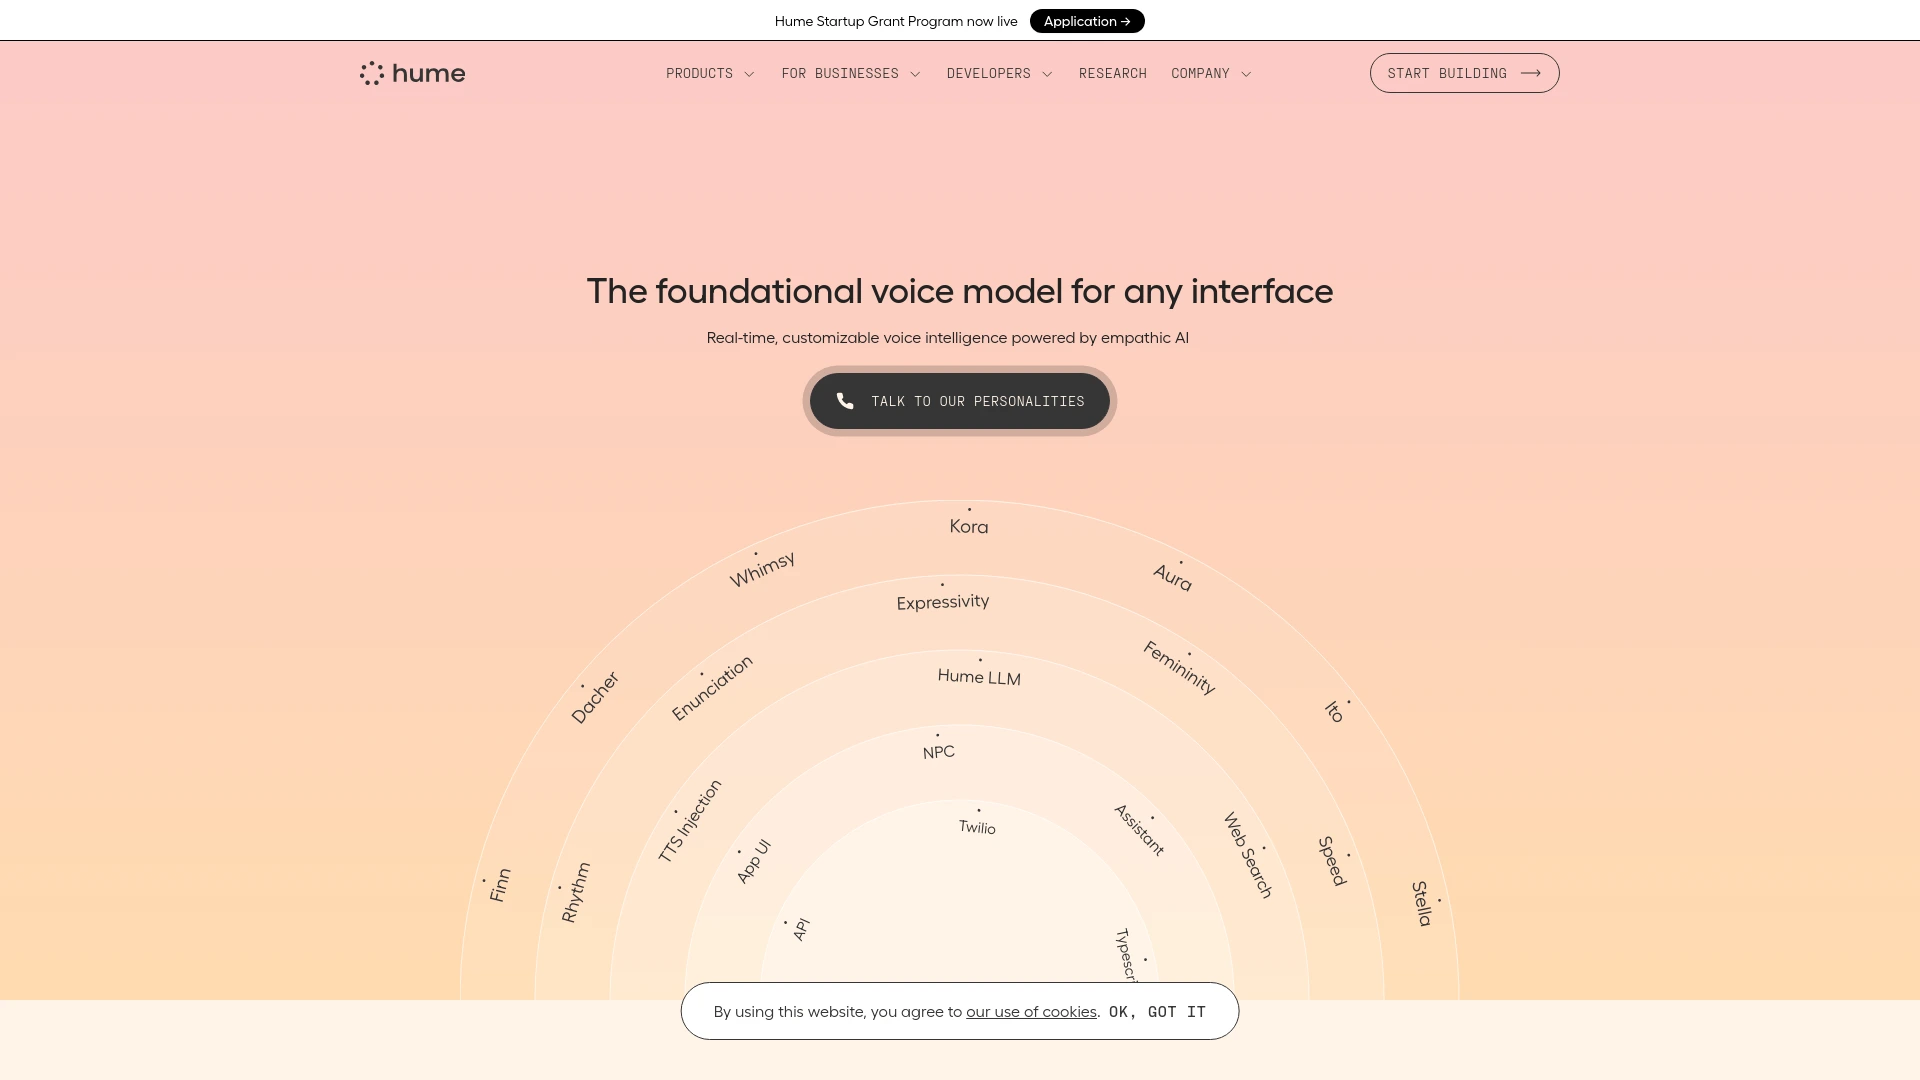Click the arrow icon in START BUILDING

1529,72
